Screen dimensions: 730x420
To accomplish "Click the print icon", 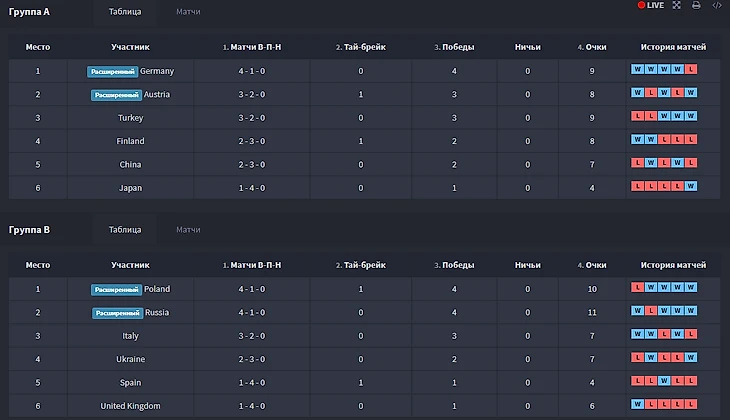I will point(696,6).
